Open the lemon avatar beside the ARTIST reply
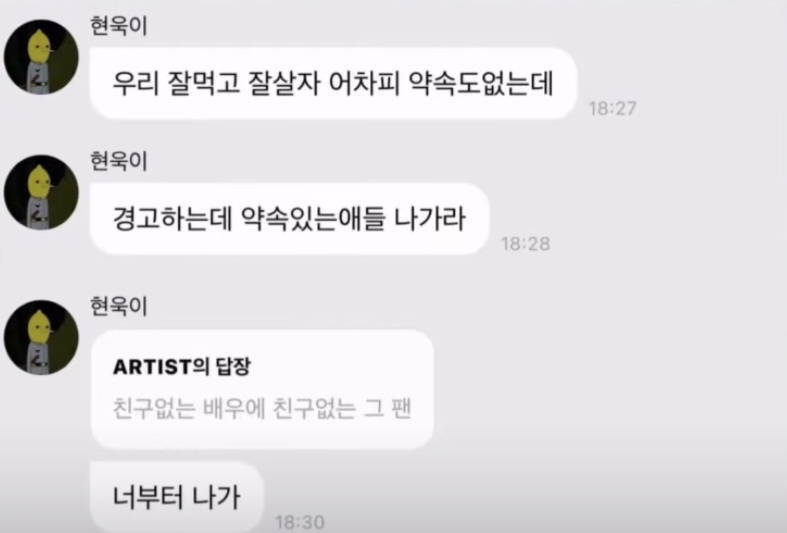Viewport: 787px width, 533px height. click(41, 337)
